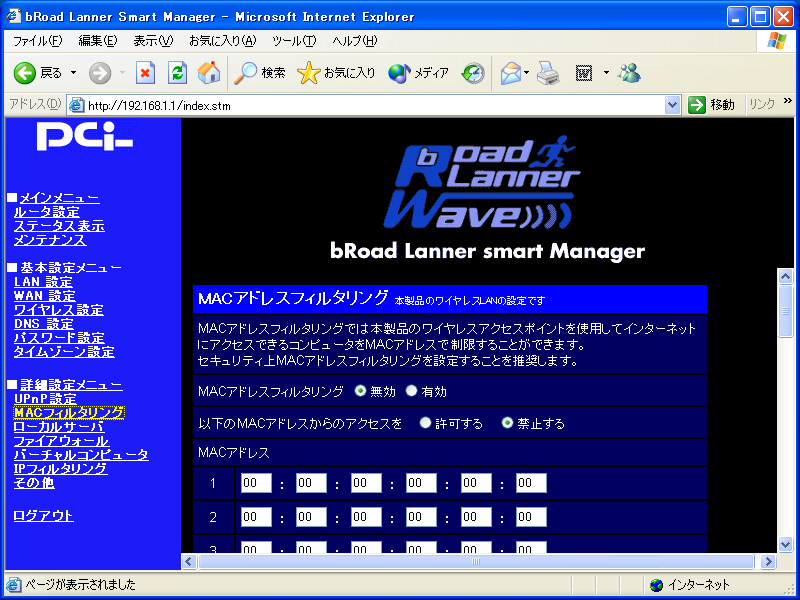
Task: Click the Internet zone globe icon in status bar
Action: tap(657, 585)
